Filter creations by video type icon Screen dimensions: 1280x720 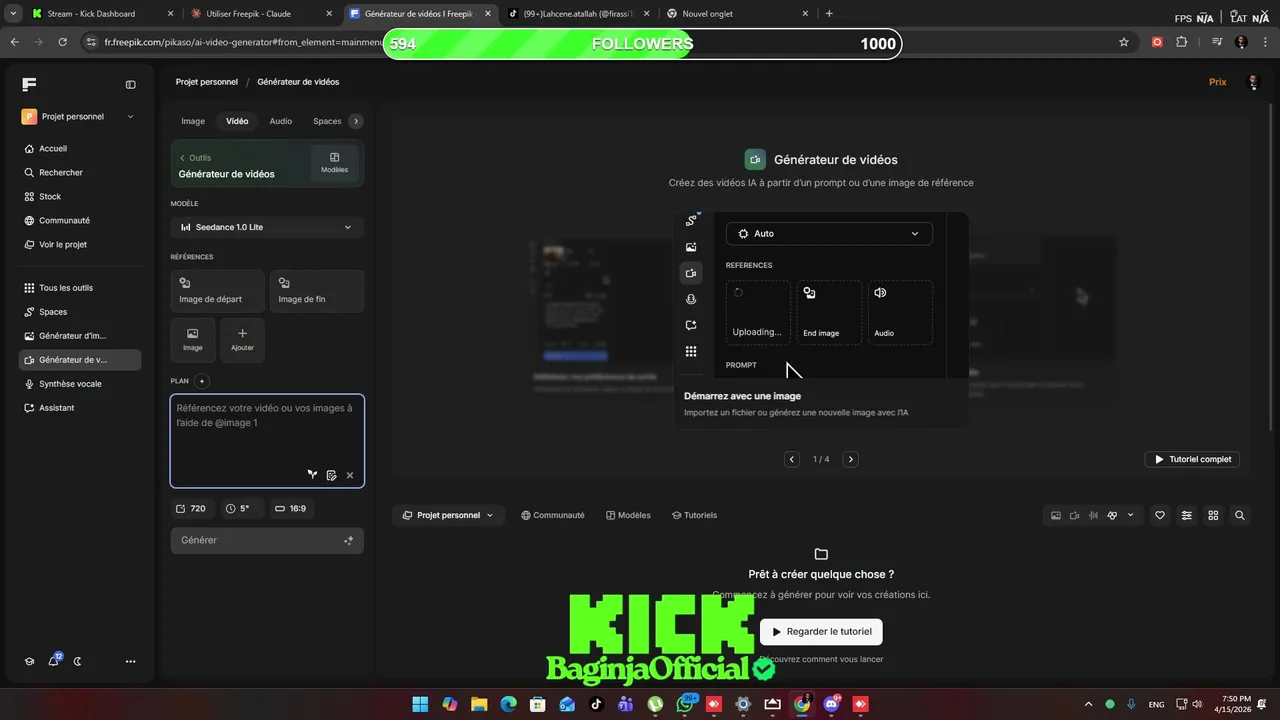click(1074, 515)
